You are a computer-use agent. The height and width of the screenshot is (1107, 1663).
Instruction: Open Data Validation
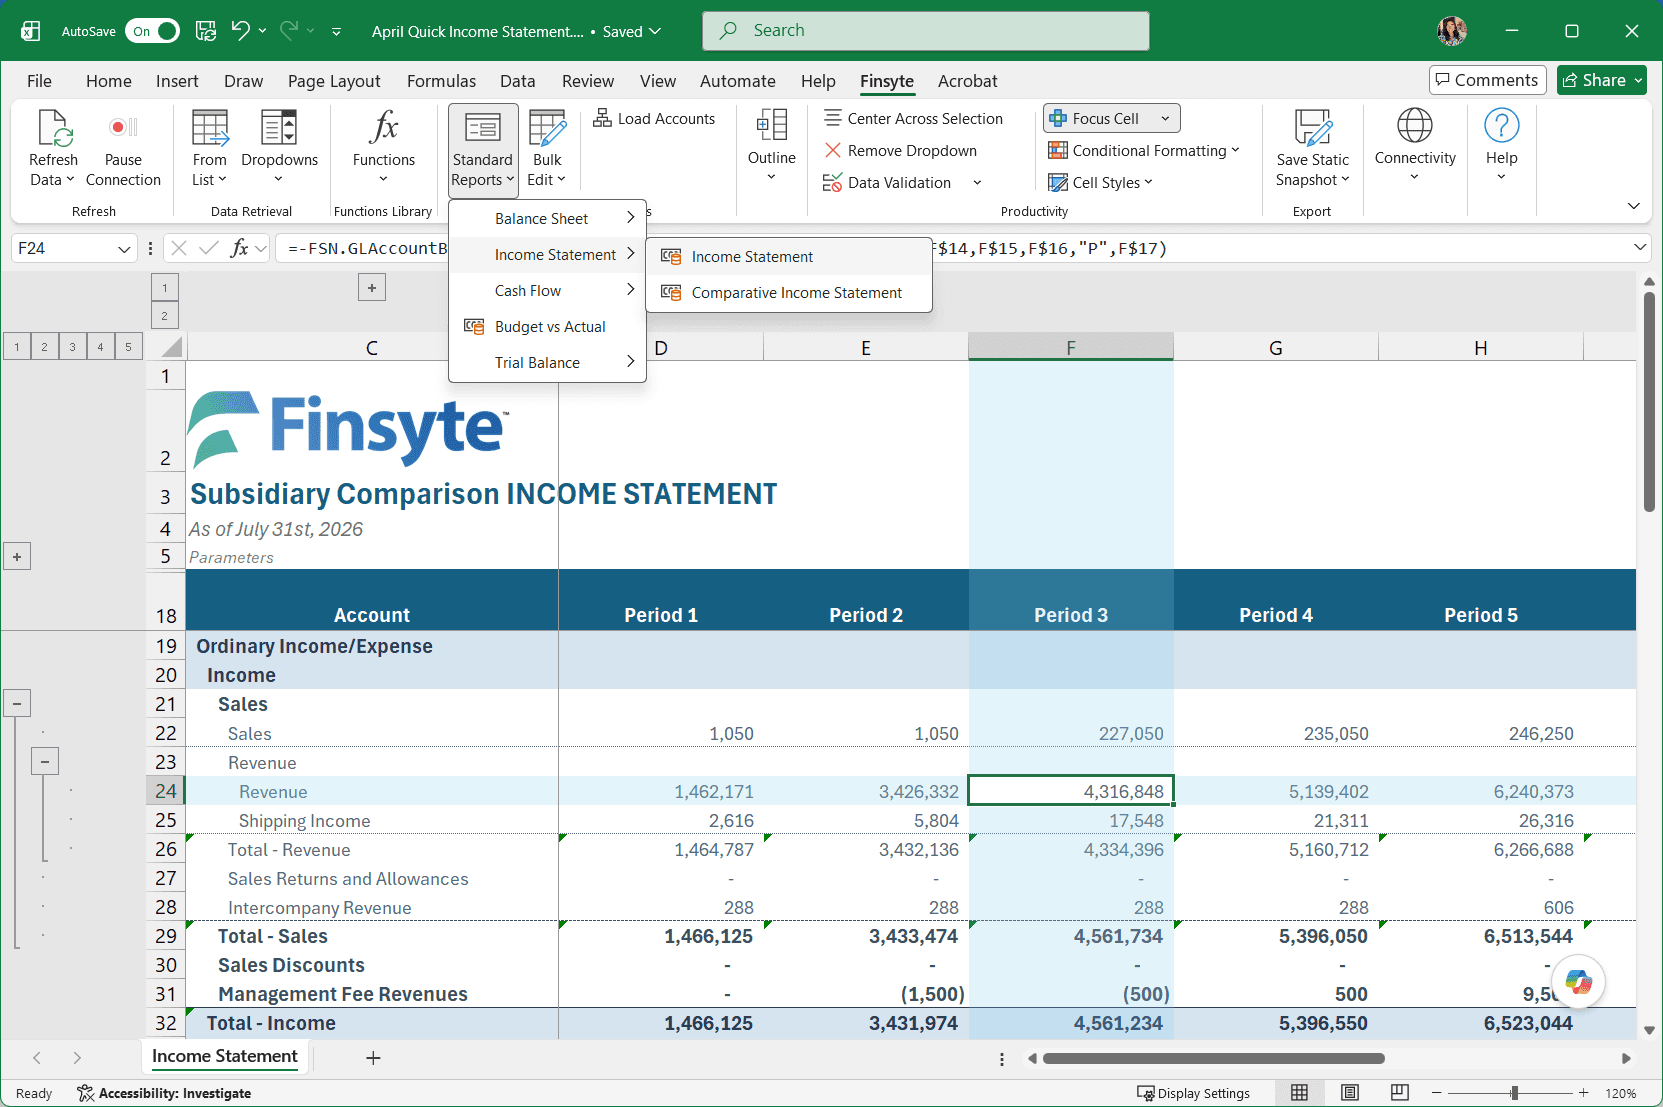901,182
